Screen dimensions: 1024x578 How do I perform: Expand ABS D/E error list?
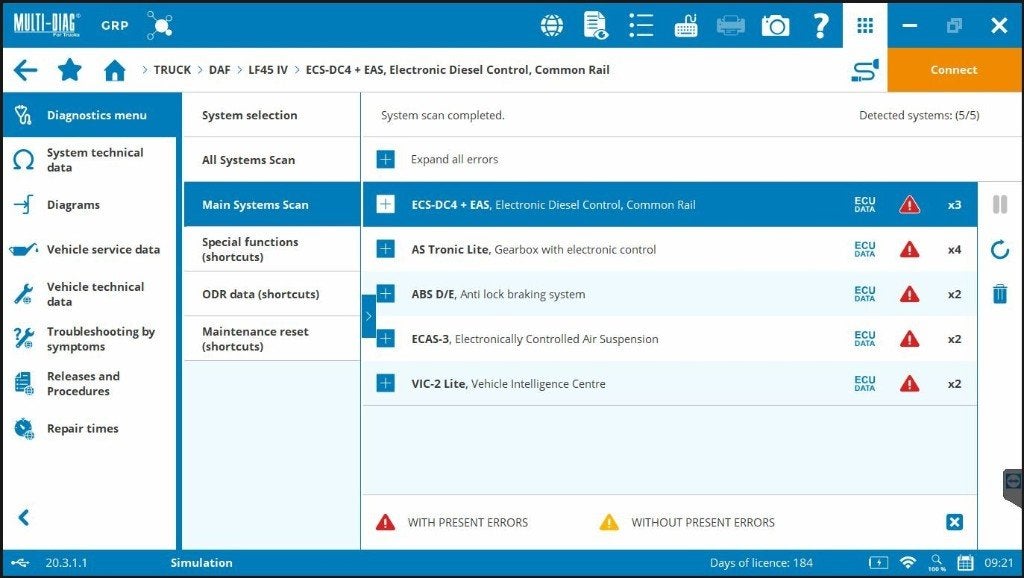click(x=385, y=294)
